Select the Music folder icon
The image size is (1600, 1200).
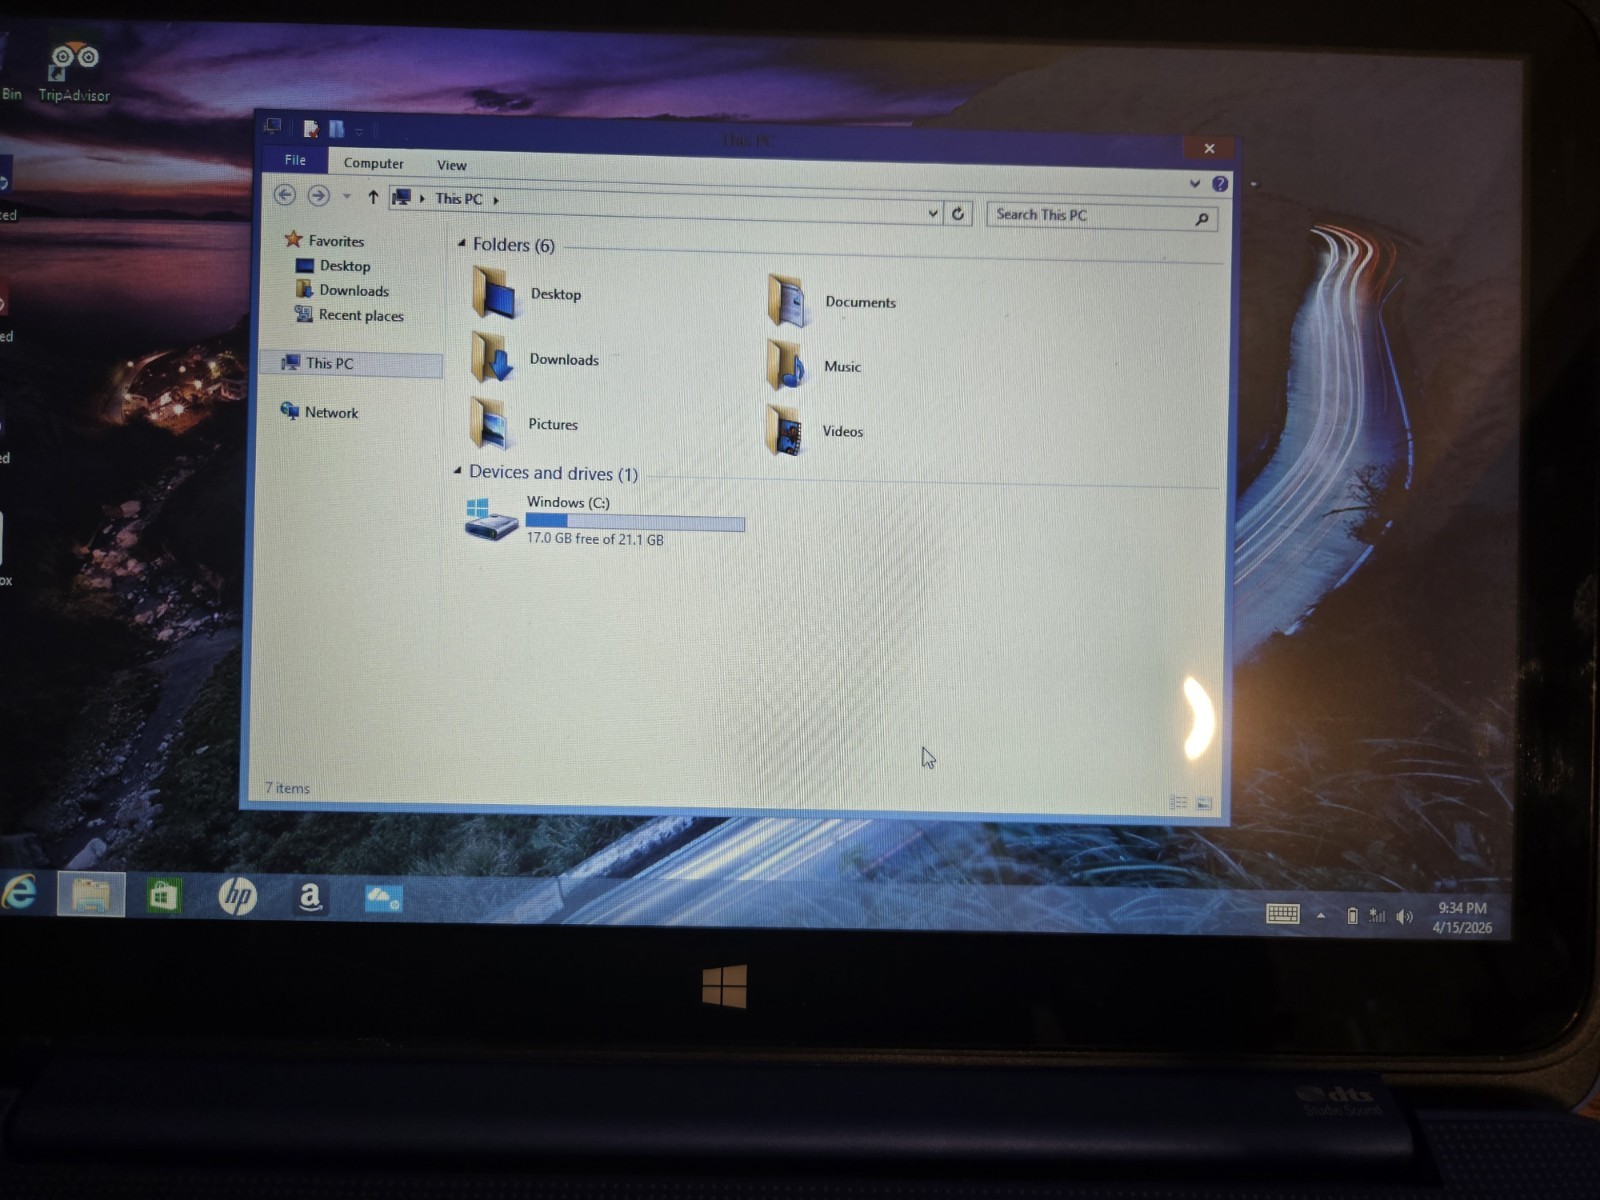coord(785,365)
